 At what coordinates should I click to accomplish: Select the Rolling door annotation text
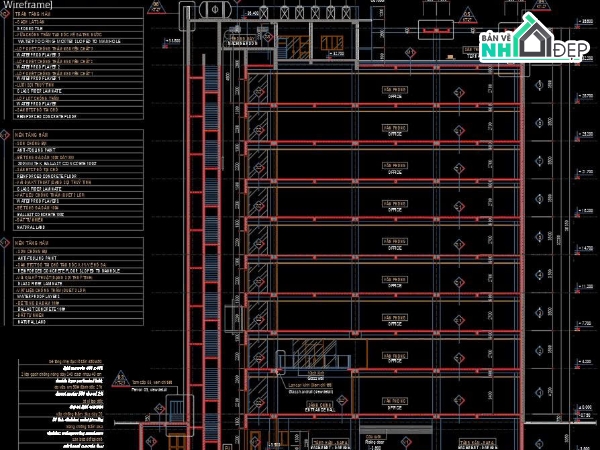pos(374,442)
